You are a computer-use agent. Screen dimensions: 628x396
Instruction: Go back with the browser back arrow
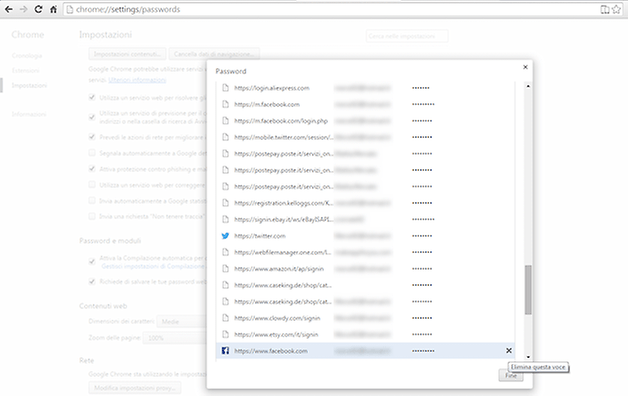click(9, 9)
